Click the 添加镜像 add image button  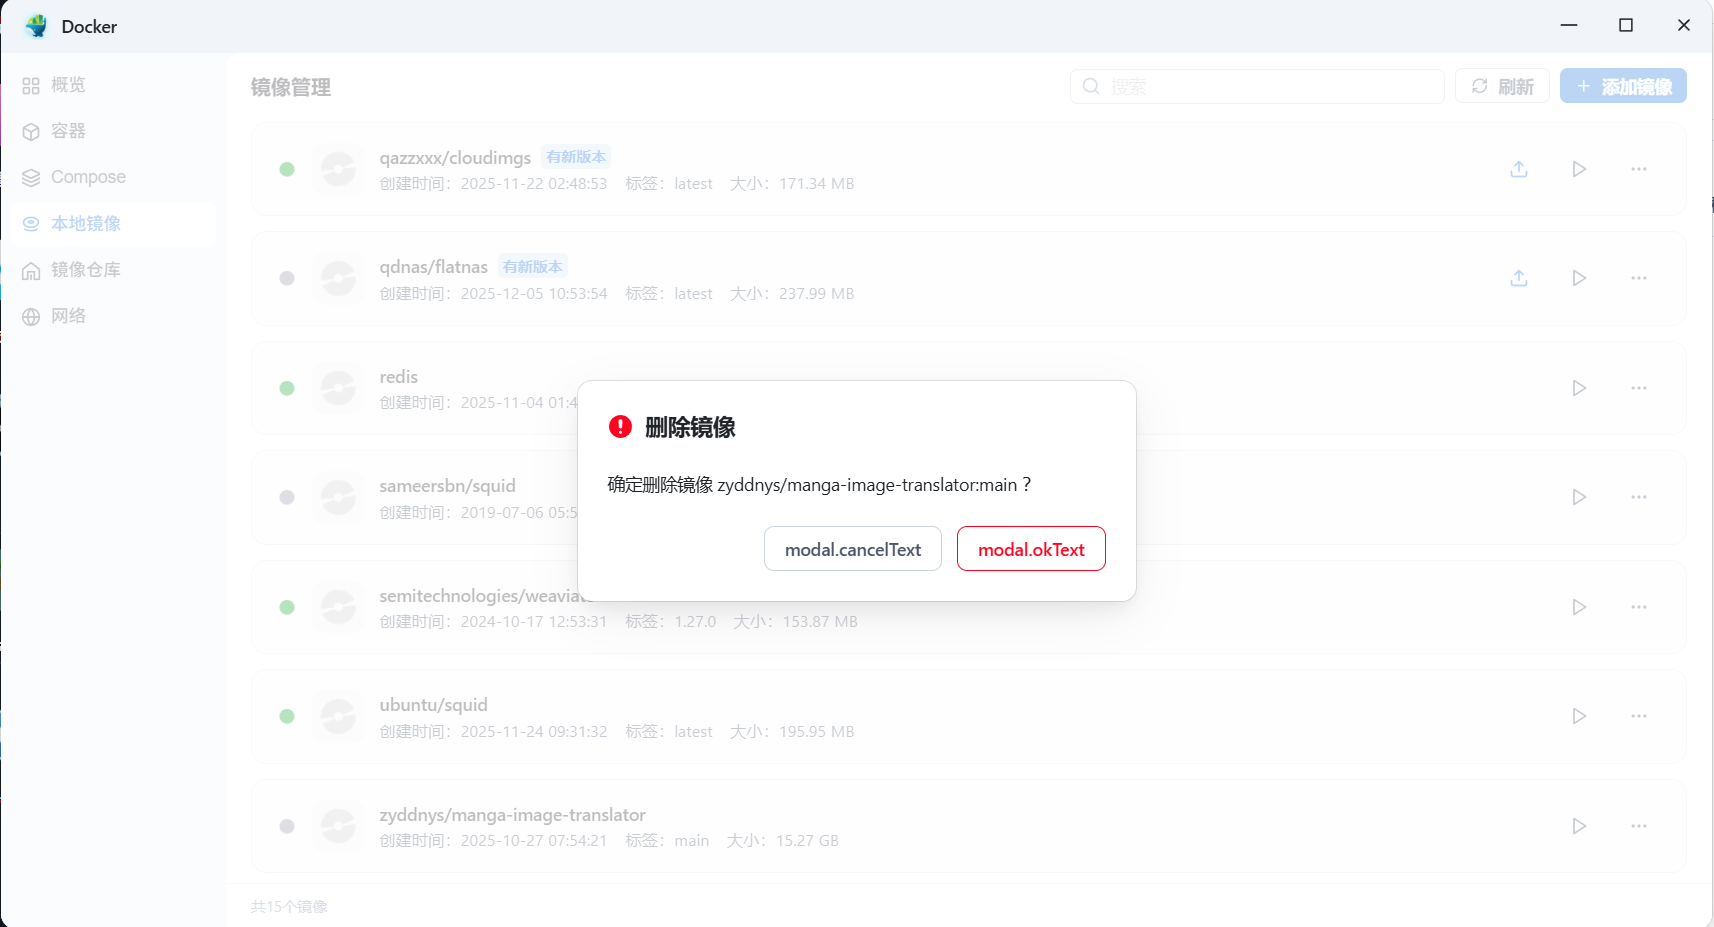point(1623,86)
